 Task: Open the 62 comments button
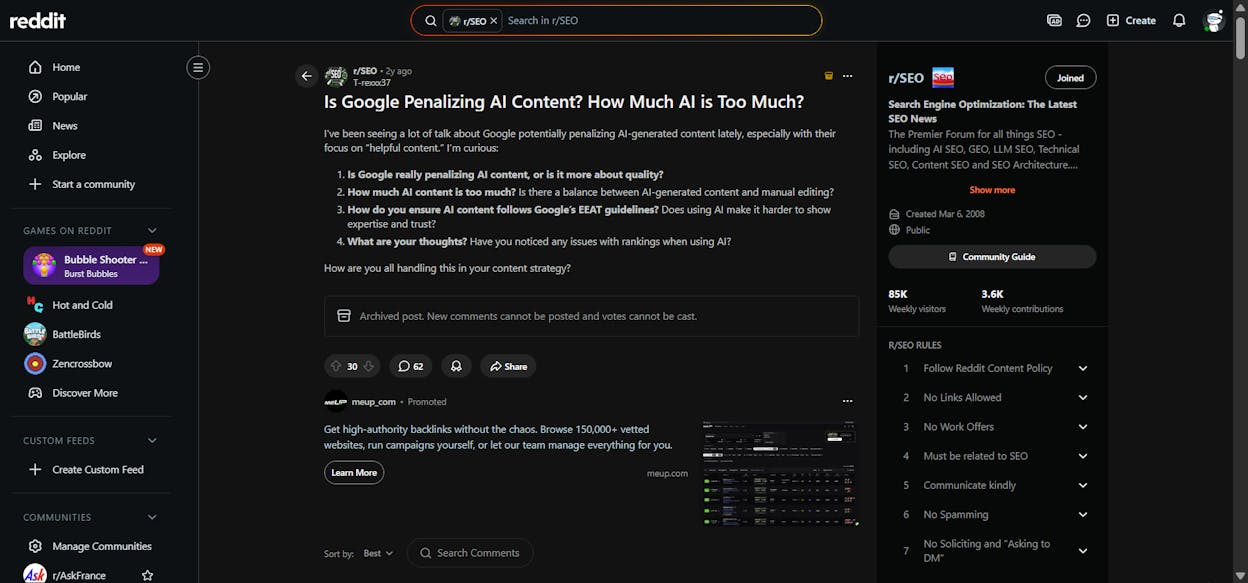pyautogui.click(x=410, y=366)
